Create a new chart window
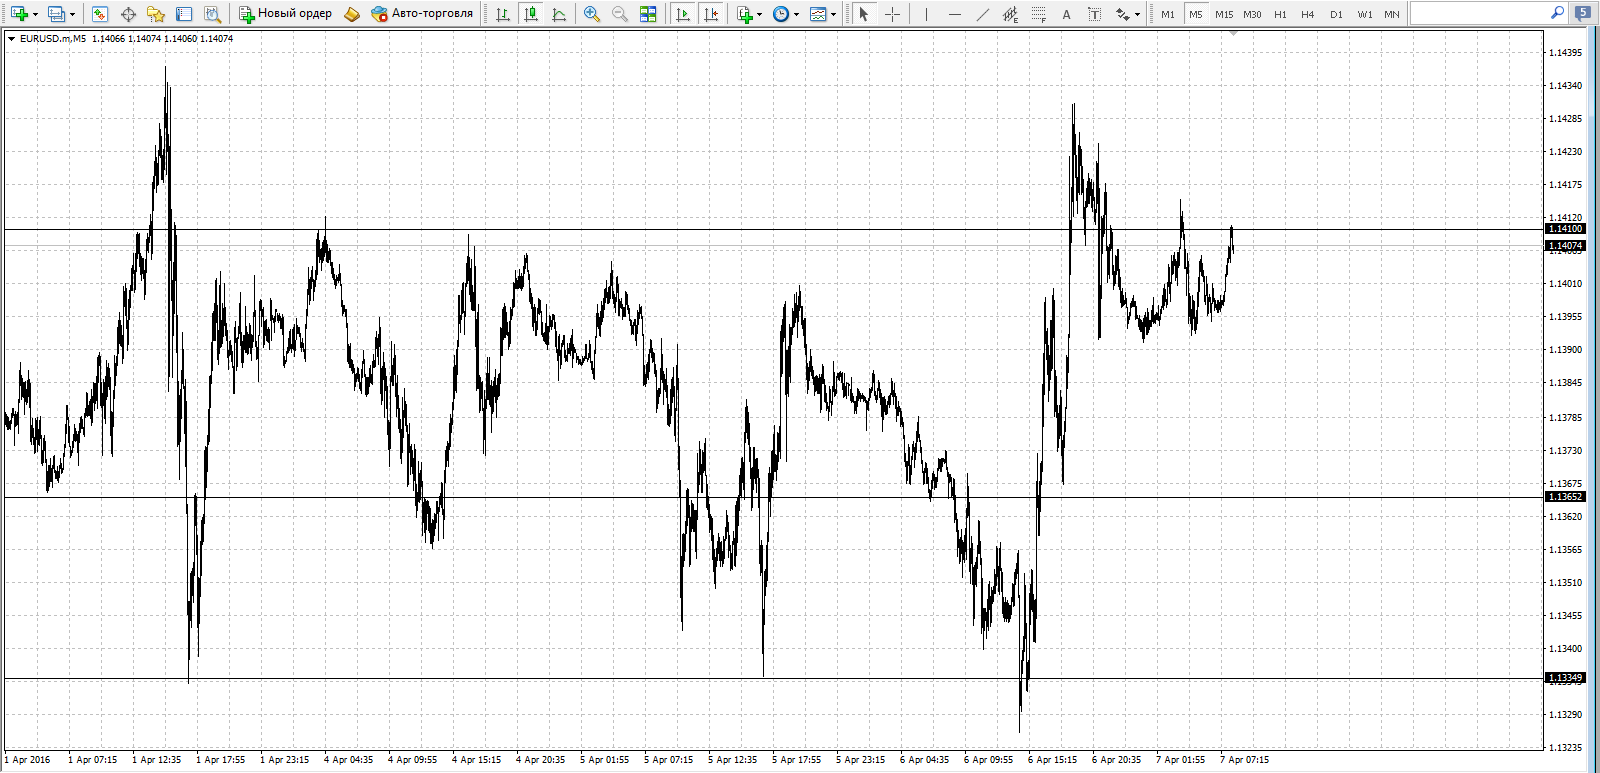The image size is (1600, 773). [x=19, y=14]
